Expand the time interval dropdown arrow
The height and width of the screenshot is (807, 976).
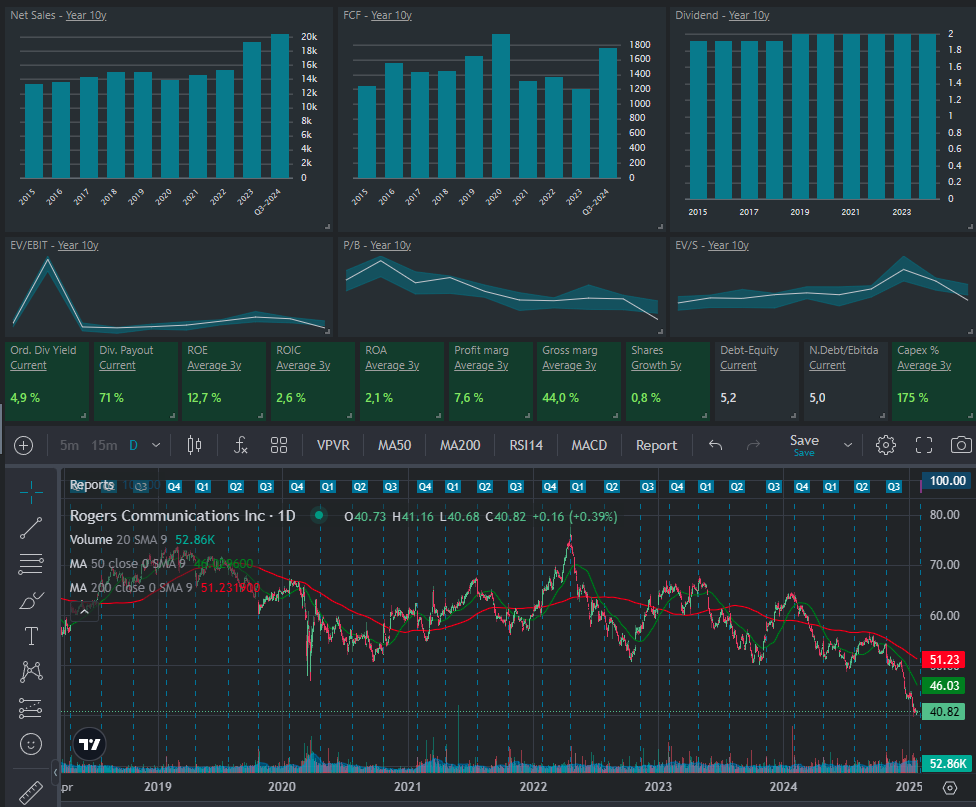pos(157,445)
